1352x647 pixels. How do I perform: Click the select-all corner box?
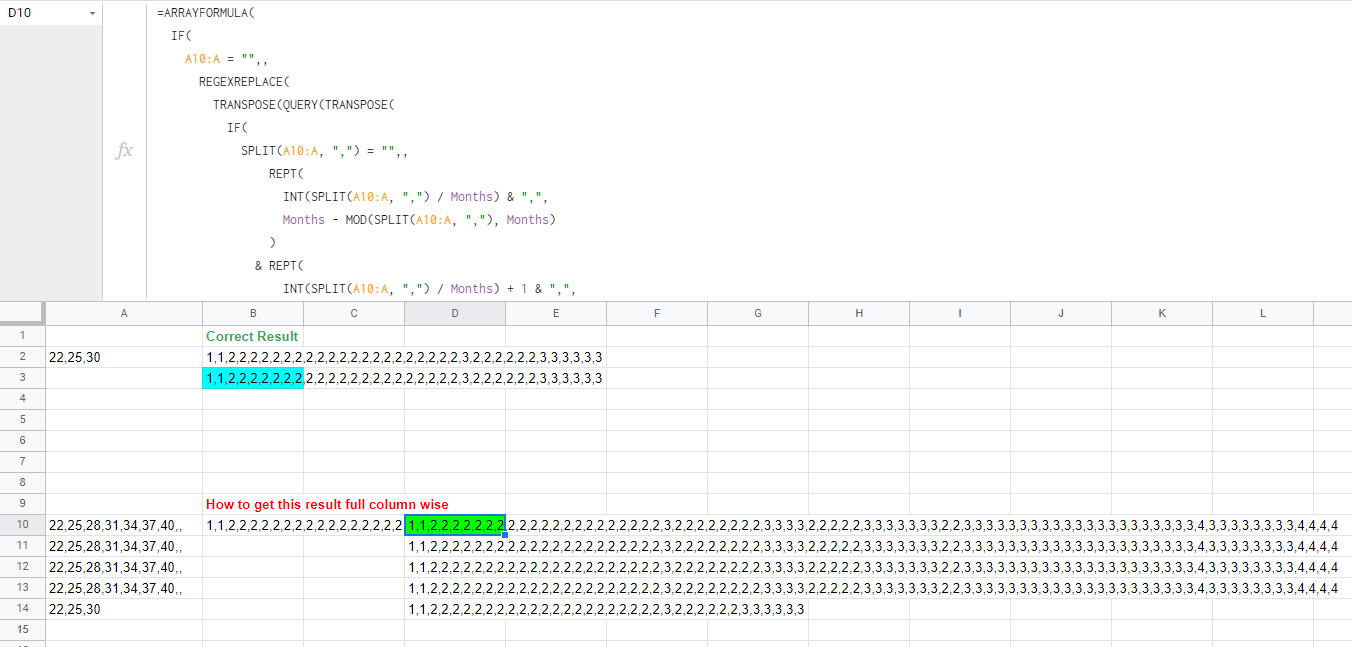point(22,313)
